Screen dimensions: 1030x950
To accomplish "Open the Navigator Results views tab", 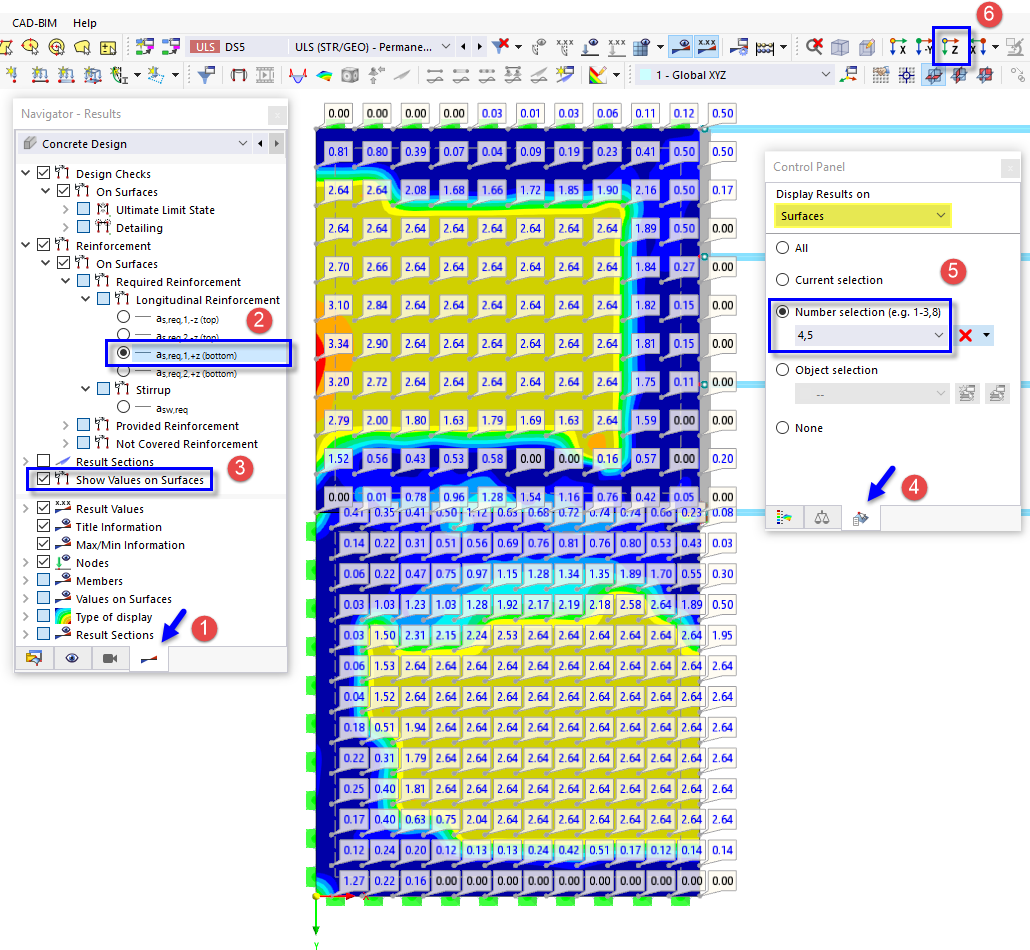I will coord(149,658).
